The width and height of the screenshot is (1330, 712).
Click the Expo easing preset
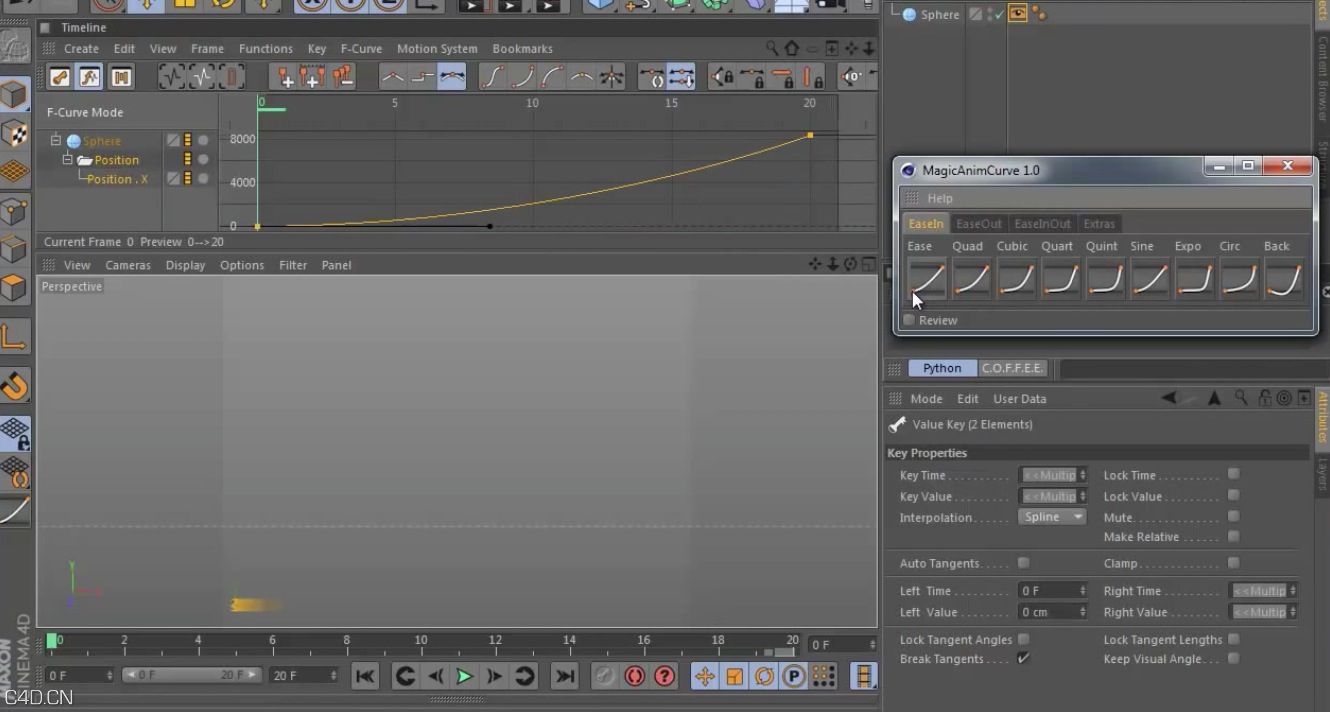point(1194,278)
